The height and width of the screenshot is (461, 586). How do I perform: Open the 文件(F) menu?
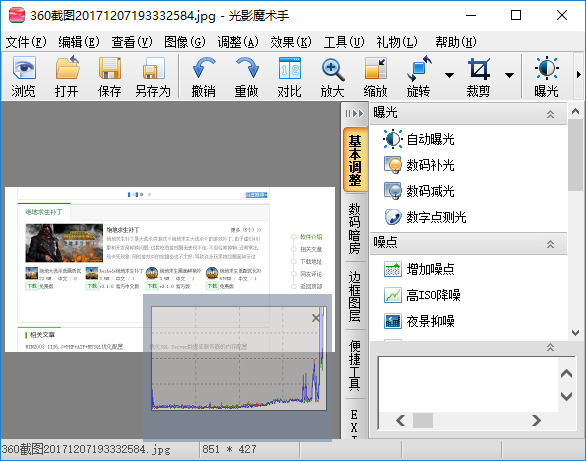pos(26,42)
